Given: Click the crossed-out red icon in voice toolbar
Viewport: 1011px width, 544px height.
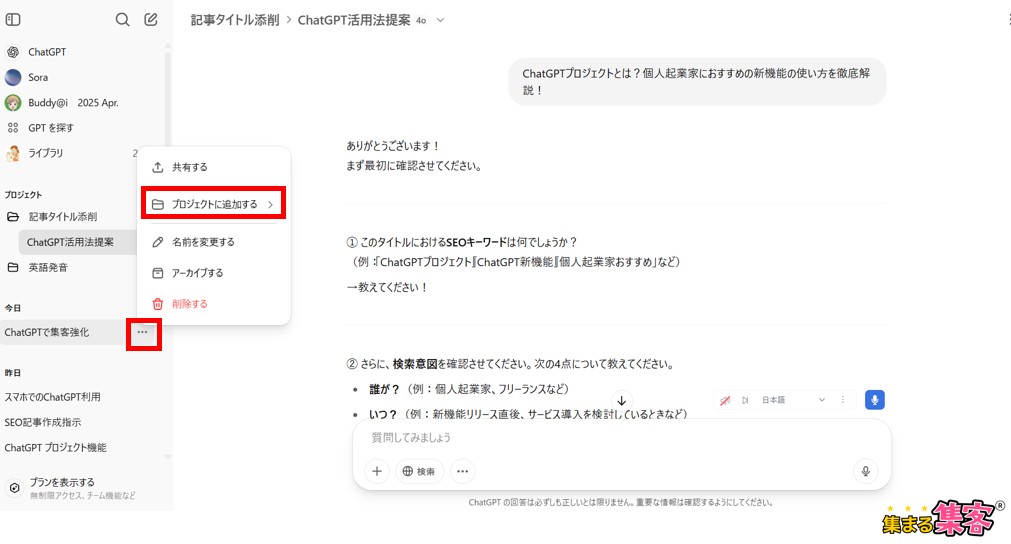Looking at the screenshot, I should coord(725,400).
